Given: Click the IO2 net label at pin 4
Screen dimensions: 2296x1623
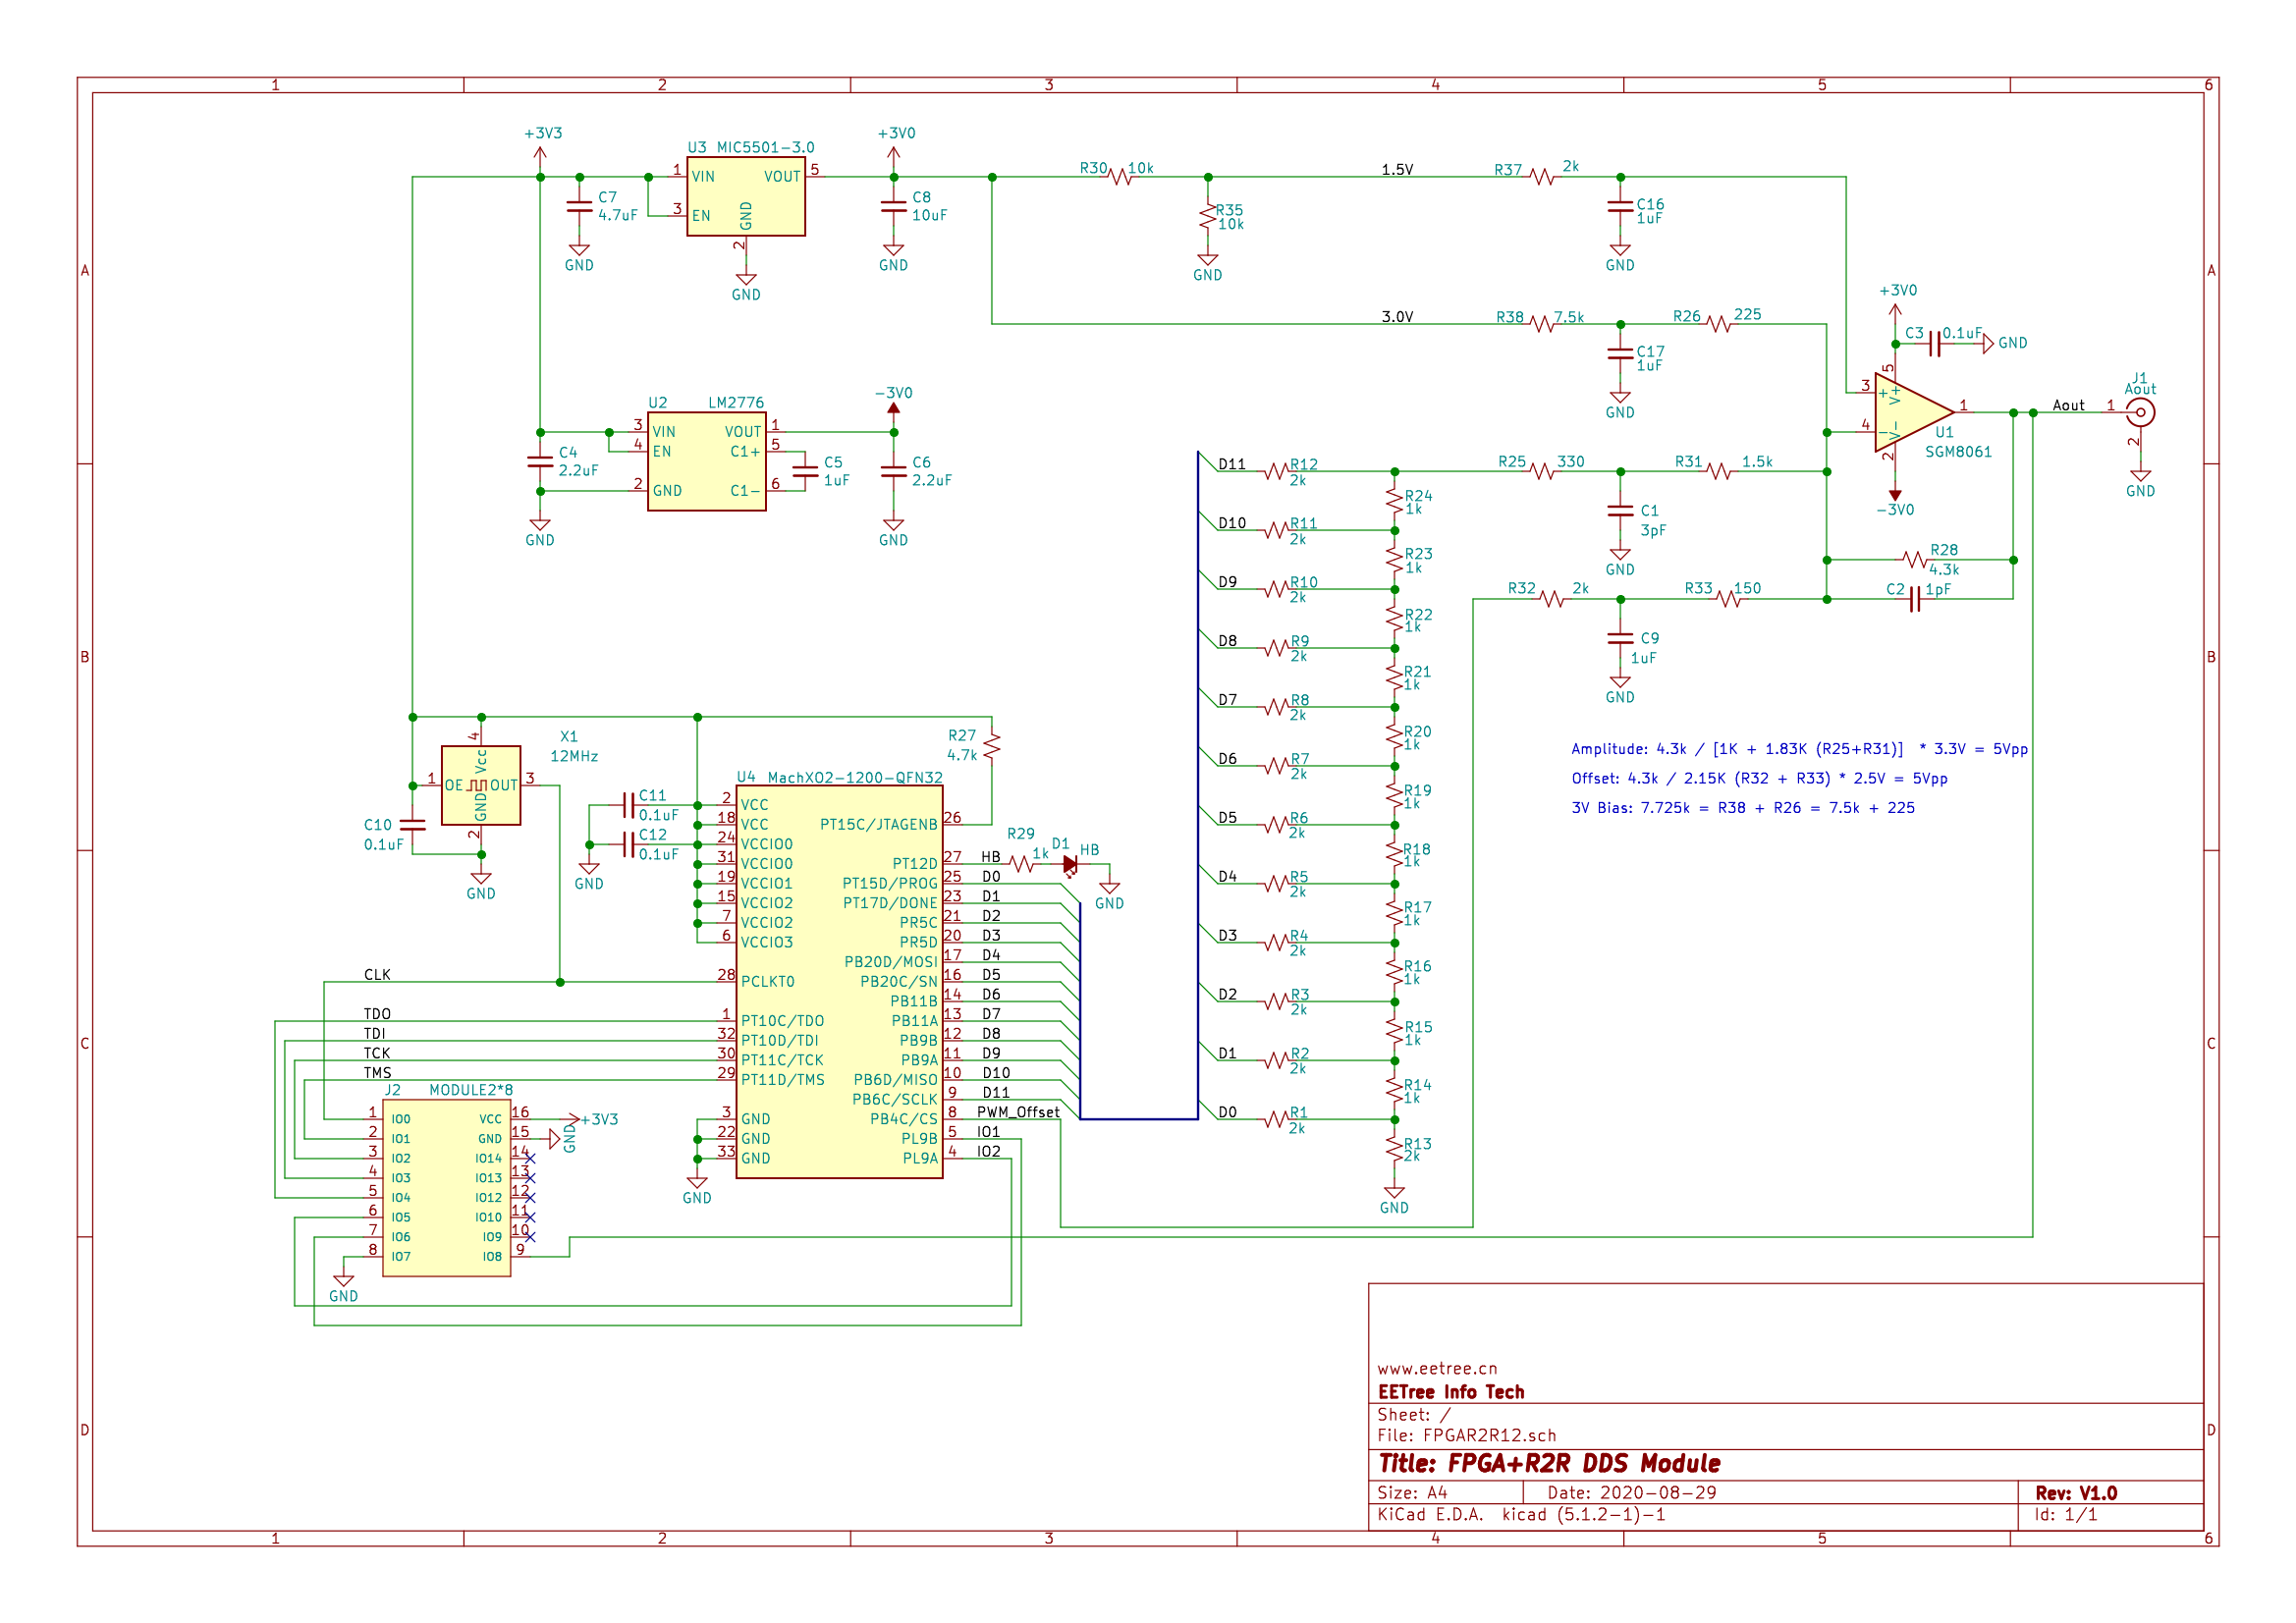Looking at the screenshot, I should [x=989, y=1151].
